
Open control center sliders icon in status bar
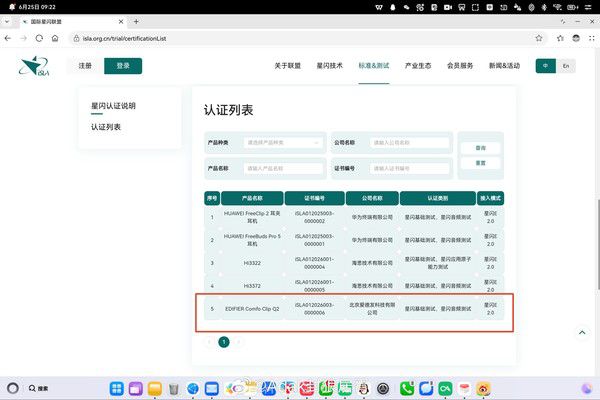(589, 7)
